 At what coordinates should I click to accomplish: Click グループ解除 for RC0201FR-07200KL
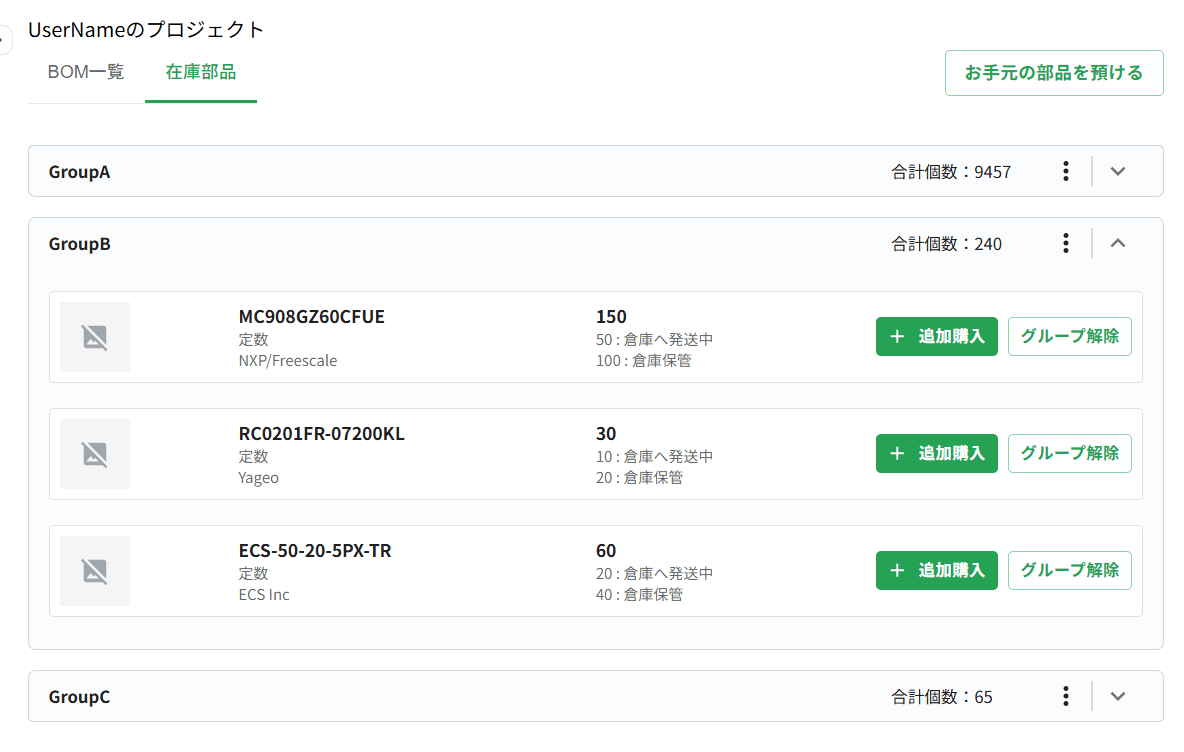coord(1069,454)
